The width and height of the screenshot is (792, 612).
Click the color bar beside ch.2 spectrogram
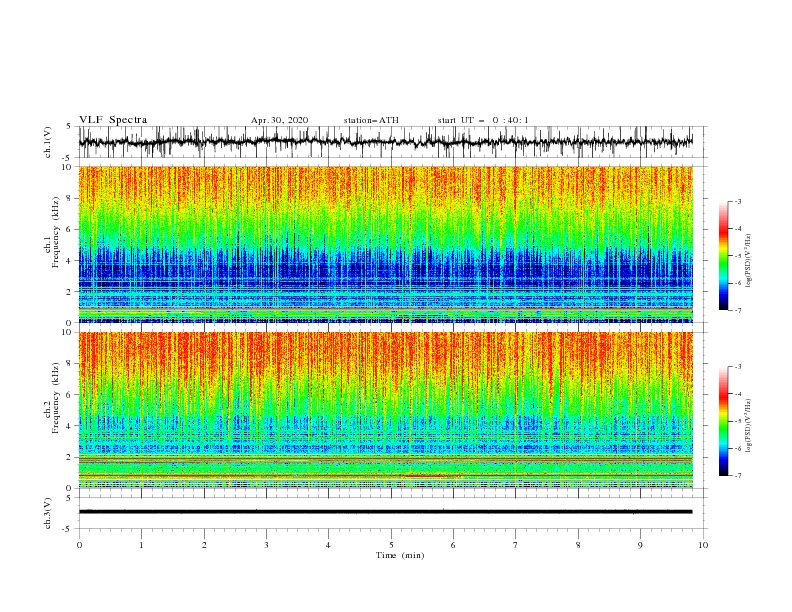pyautogui.click(x=723, y=421)
